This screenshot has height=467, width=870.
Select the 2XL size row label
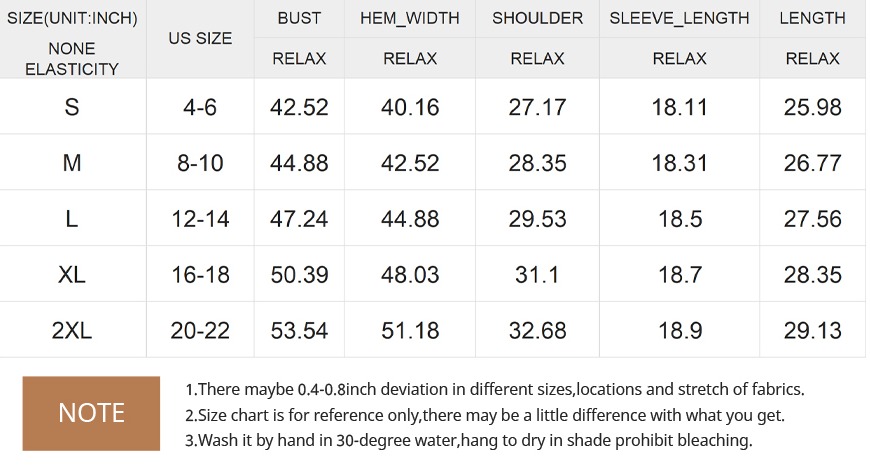coord(72,330)
